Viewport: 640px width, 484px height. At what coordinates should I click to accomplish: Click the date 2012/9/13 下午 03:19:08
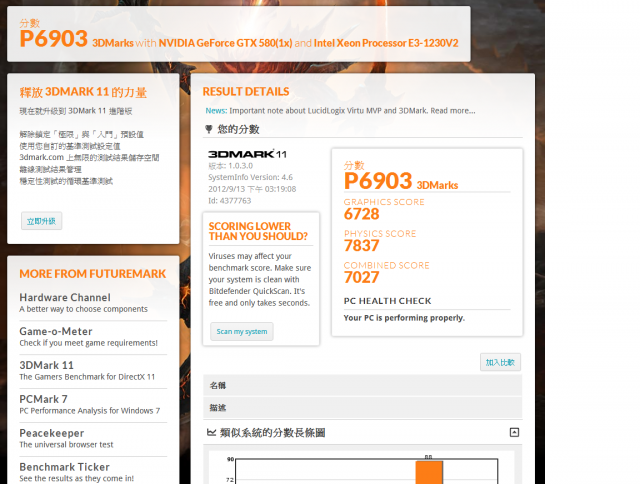252,189
